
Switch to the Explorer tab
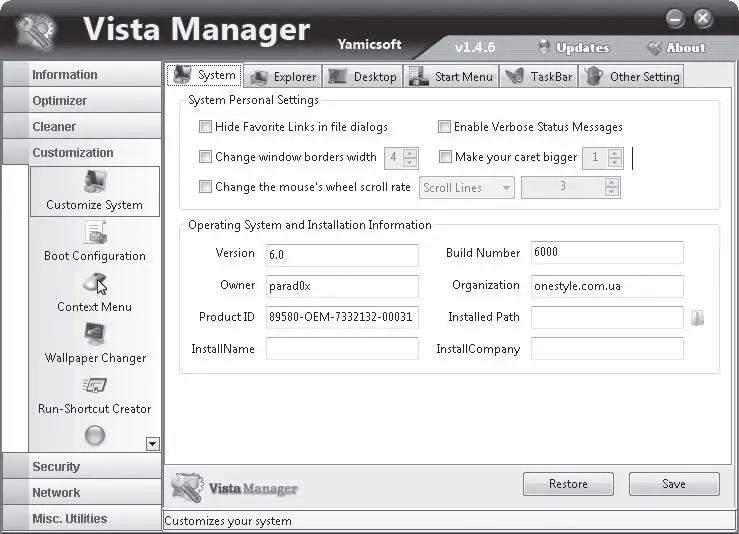[x=283, y=76]
